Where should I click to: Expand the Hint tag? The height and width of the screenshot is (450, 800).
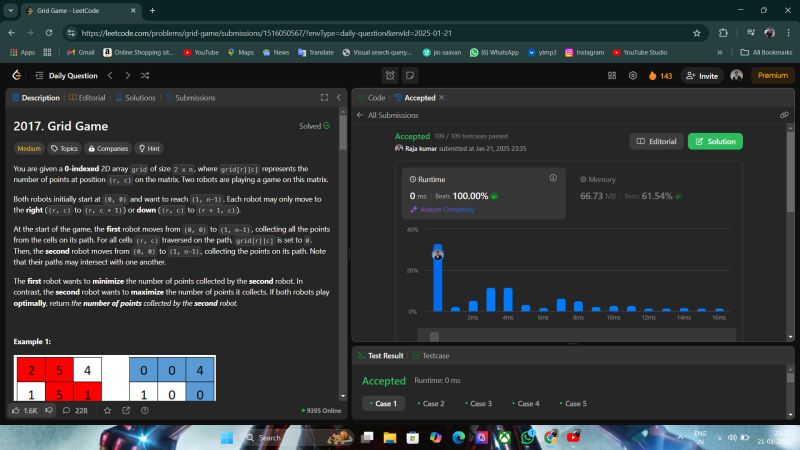tap(149, 148)
